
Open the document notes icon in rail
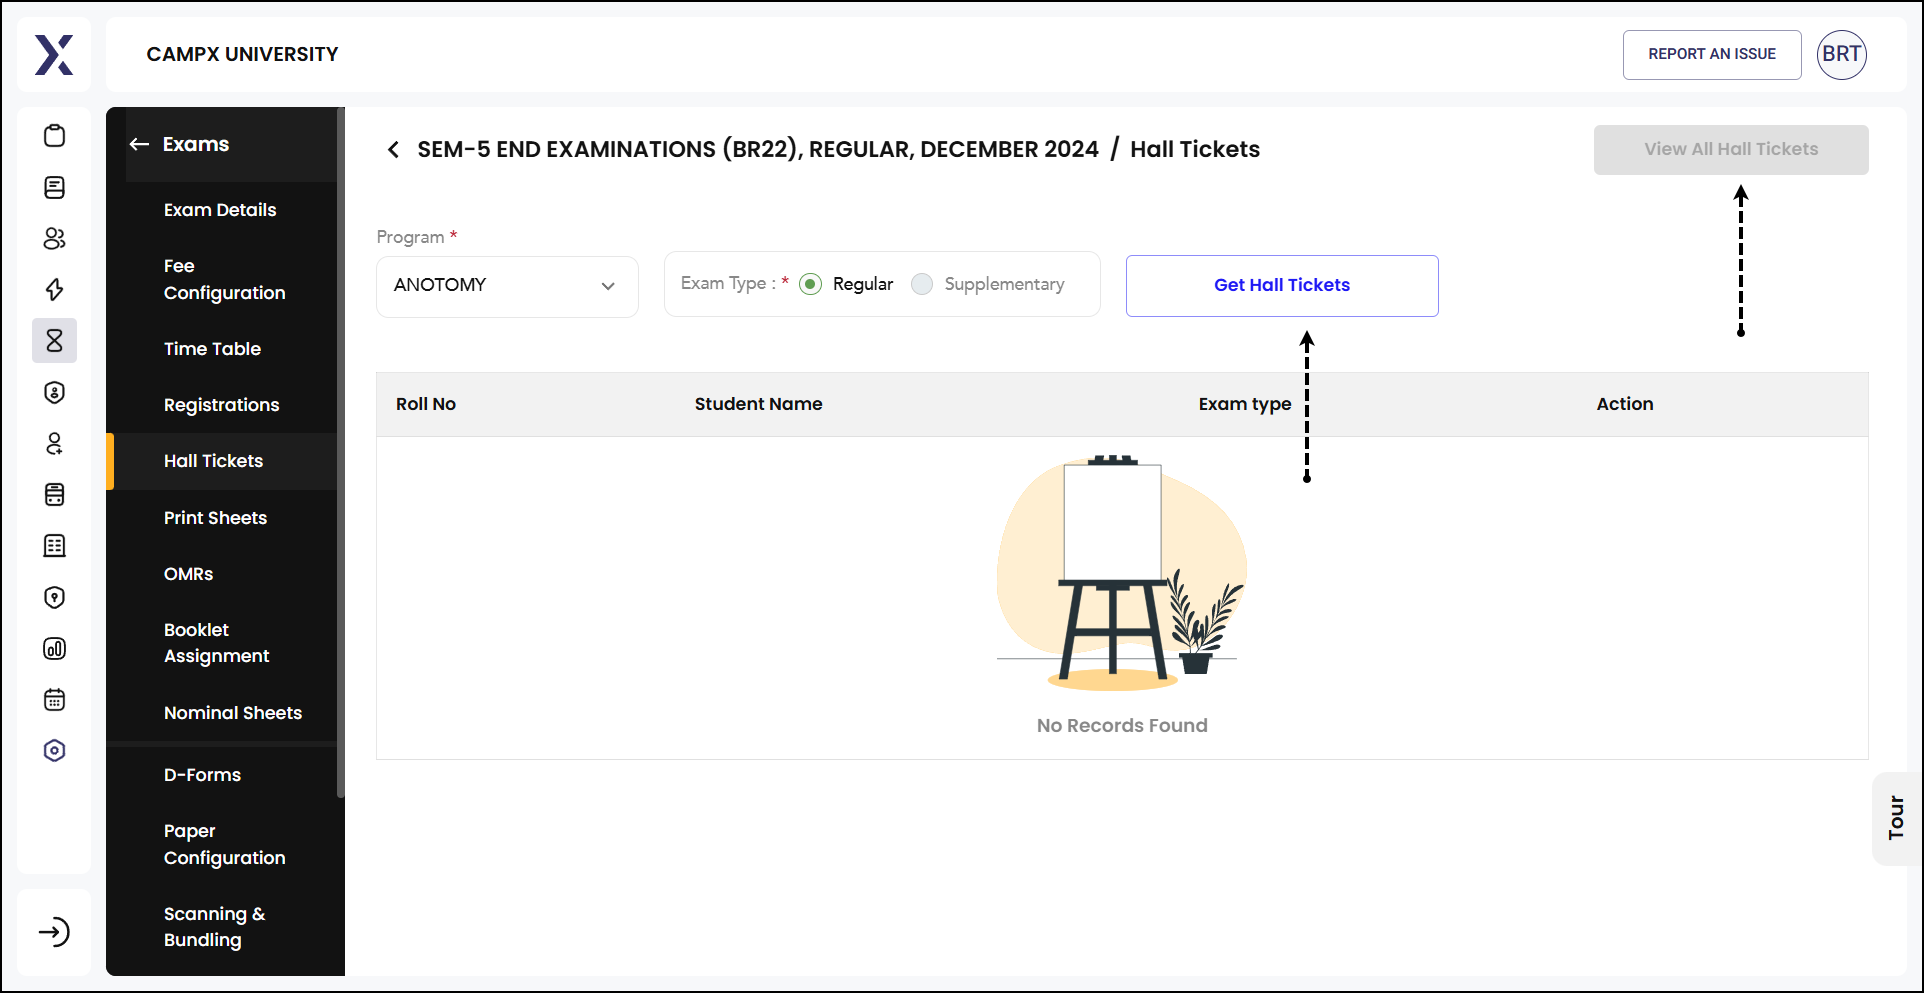click(x=55, y=187)
